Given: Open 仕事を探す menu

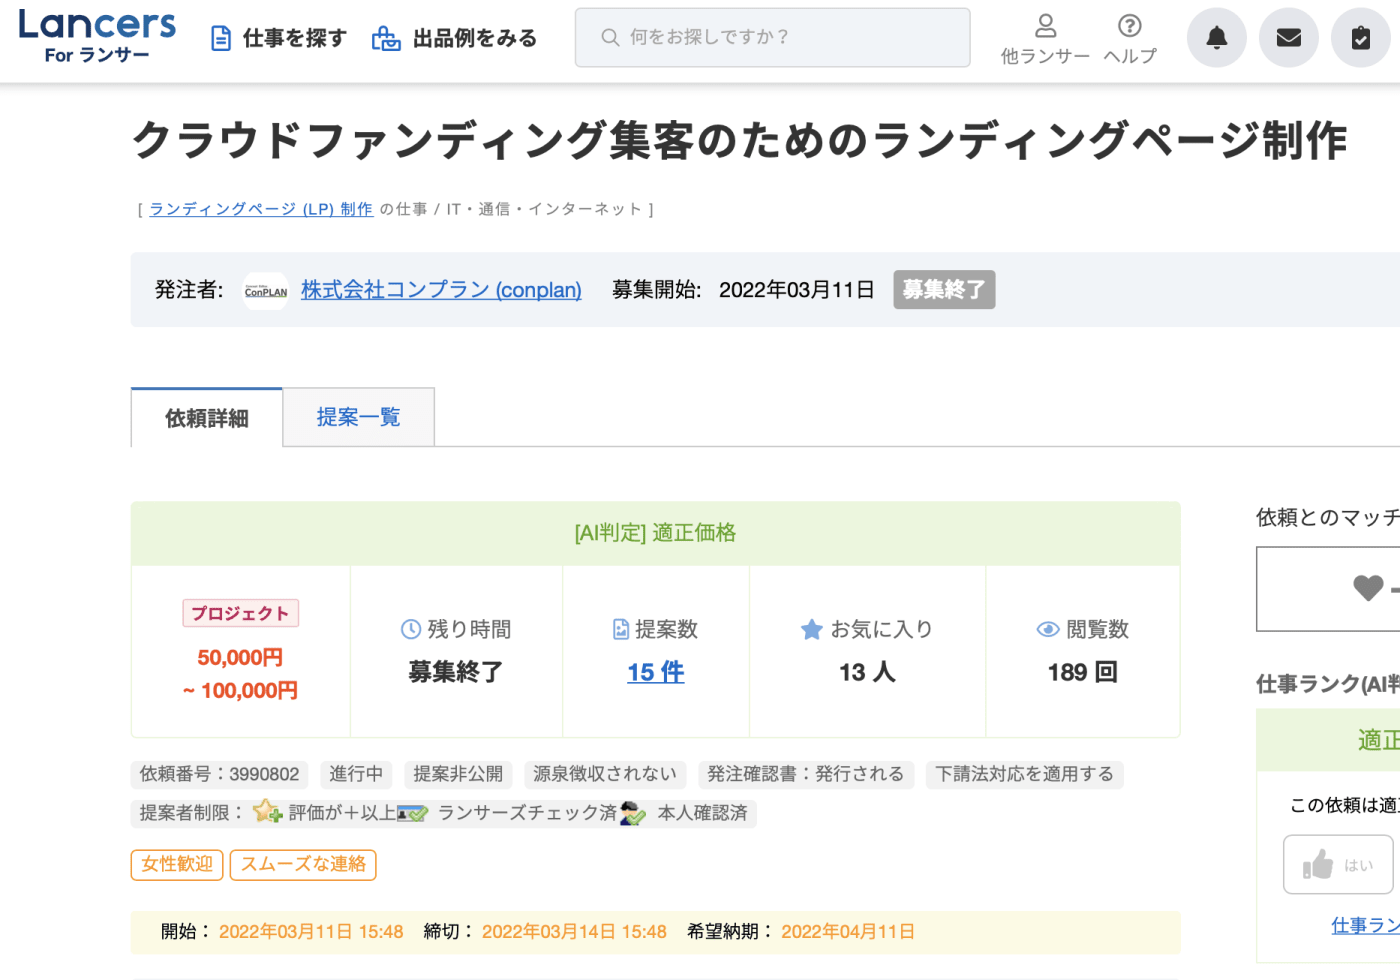Looking at the screenshot, I should tap(279, 38).
